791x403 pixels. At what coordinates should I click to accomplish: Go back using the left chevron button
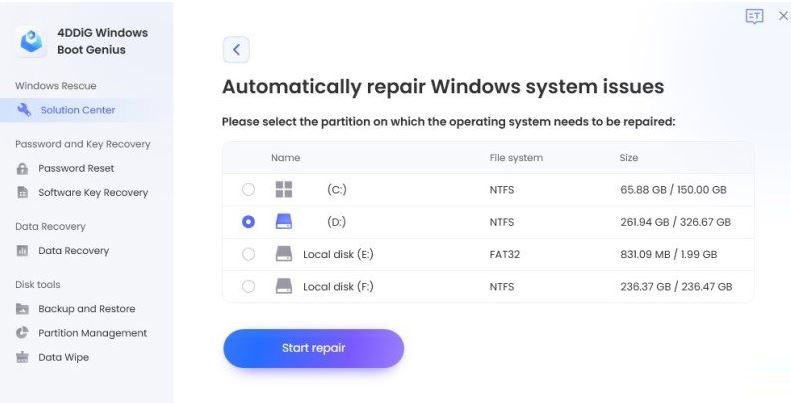click(236, 49)
